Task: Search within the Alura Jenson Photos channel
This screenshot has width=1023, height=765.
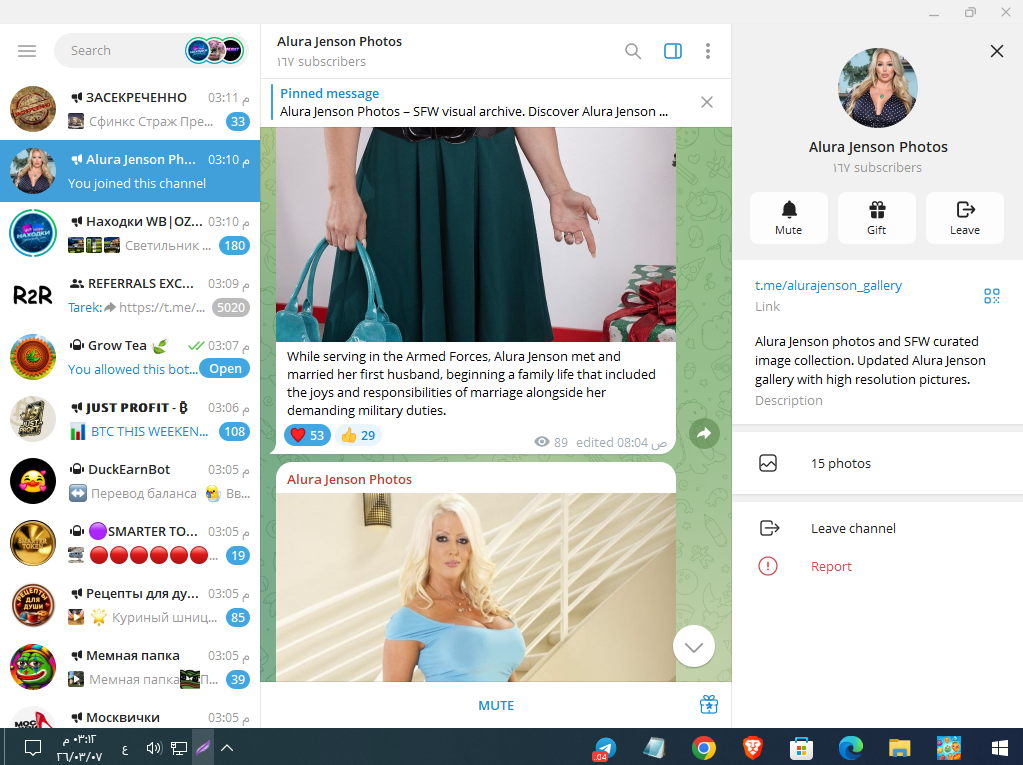Action: pos(632,51)
